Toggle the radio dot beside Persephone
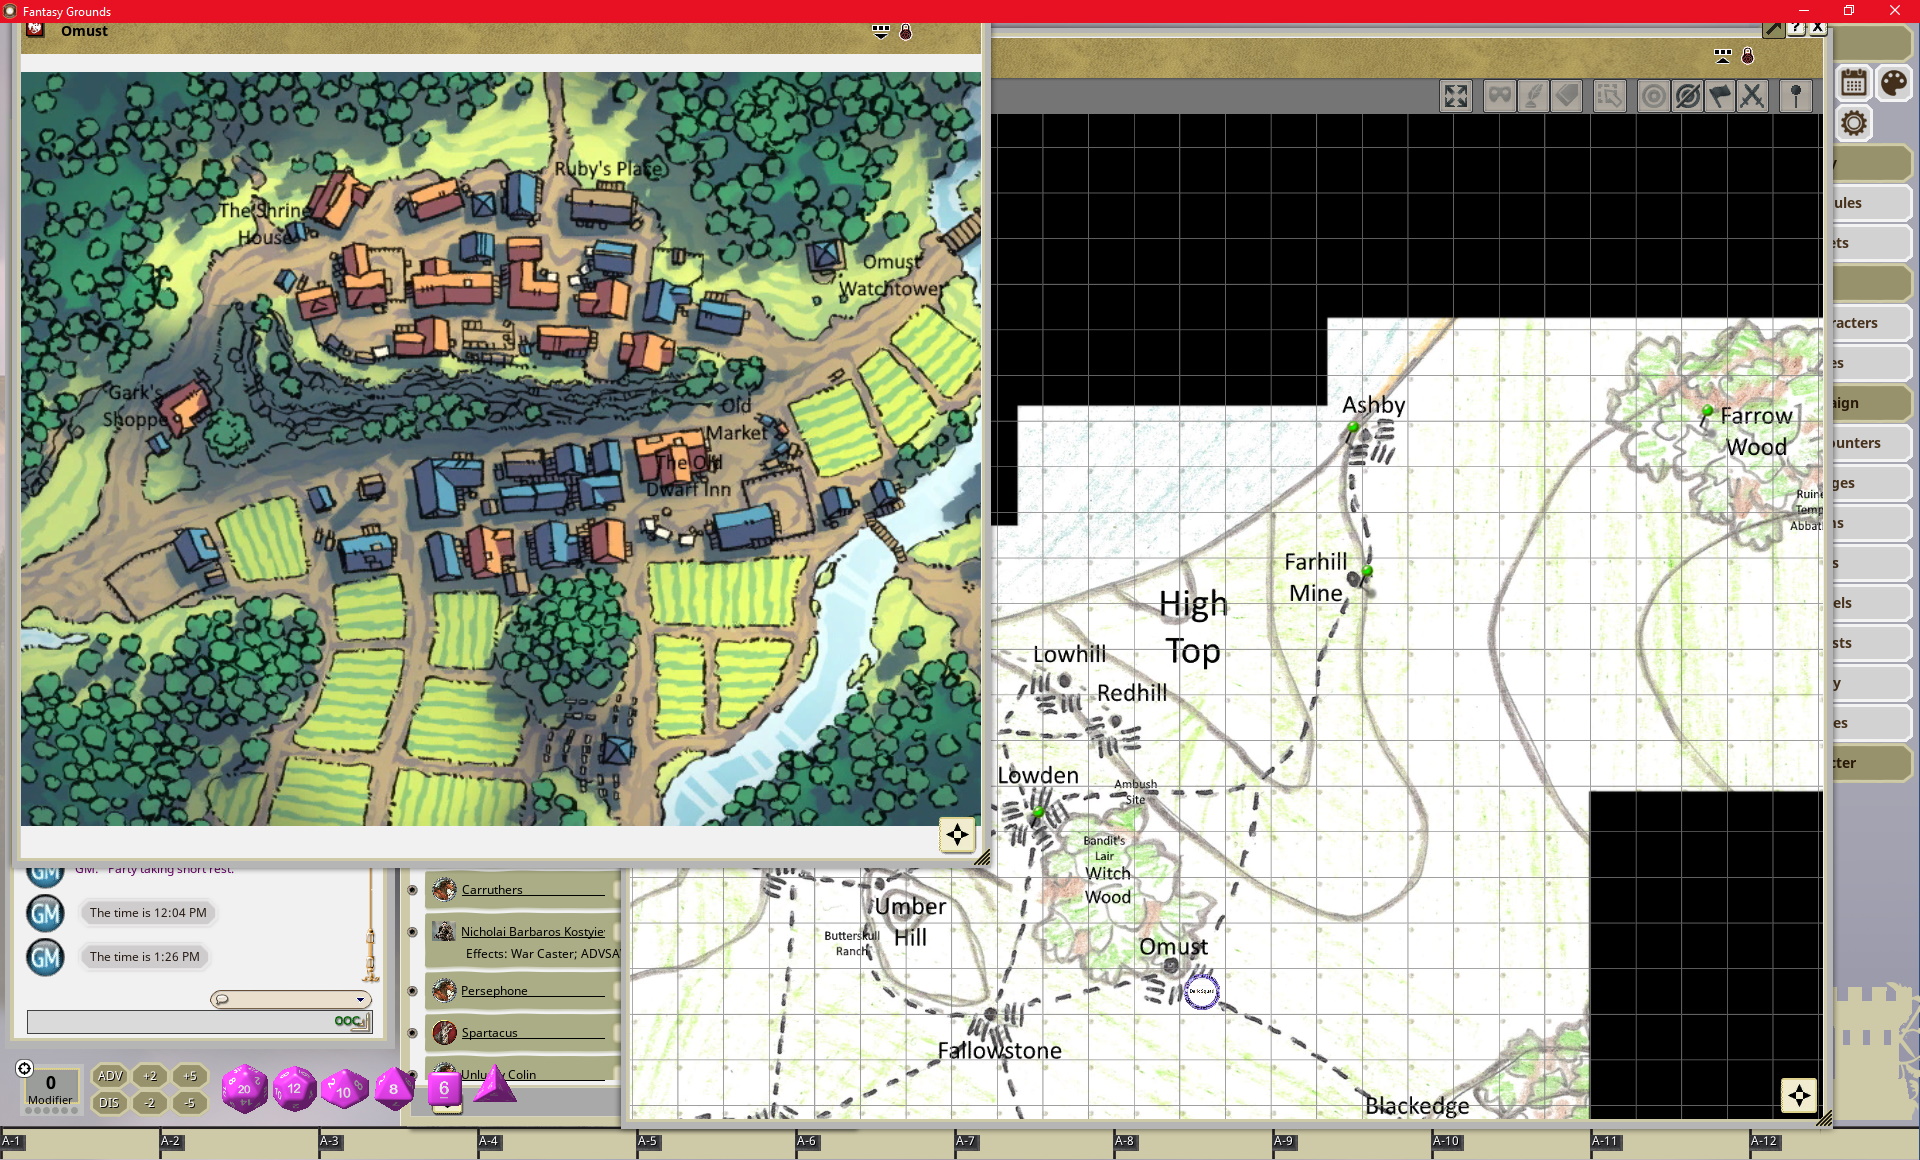 click(x=412, y=990)
